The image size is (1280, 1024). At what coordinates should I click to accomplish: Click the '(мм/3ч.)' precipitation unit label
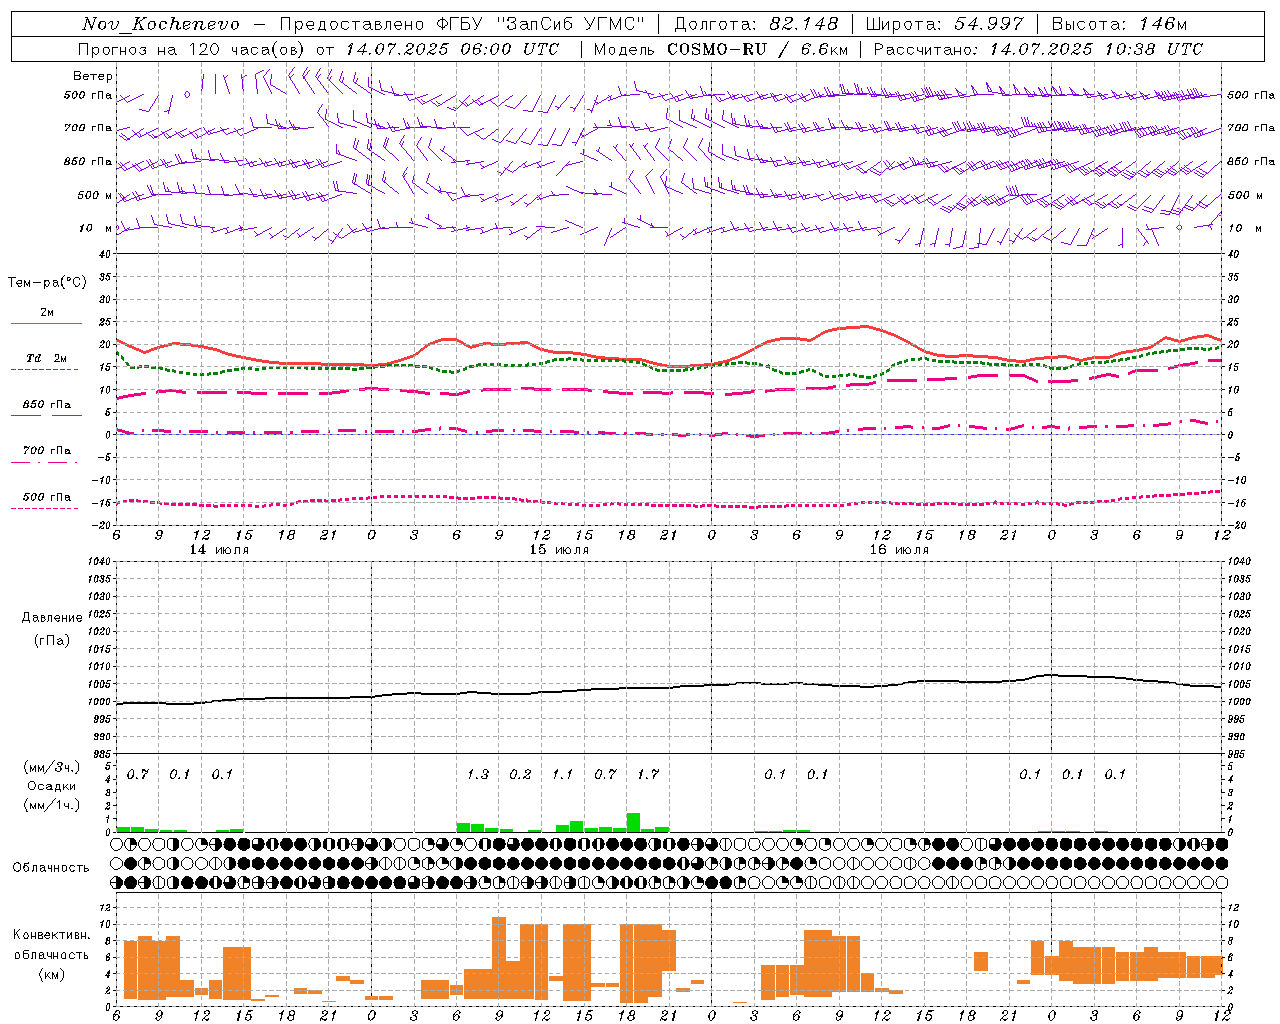pos(50,767)
